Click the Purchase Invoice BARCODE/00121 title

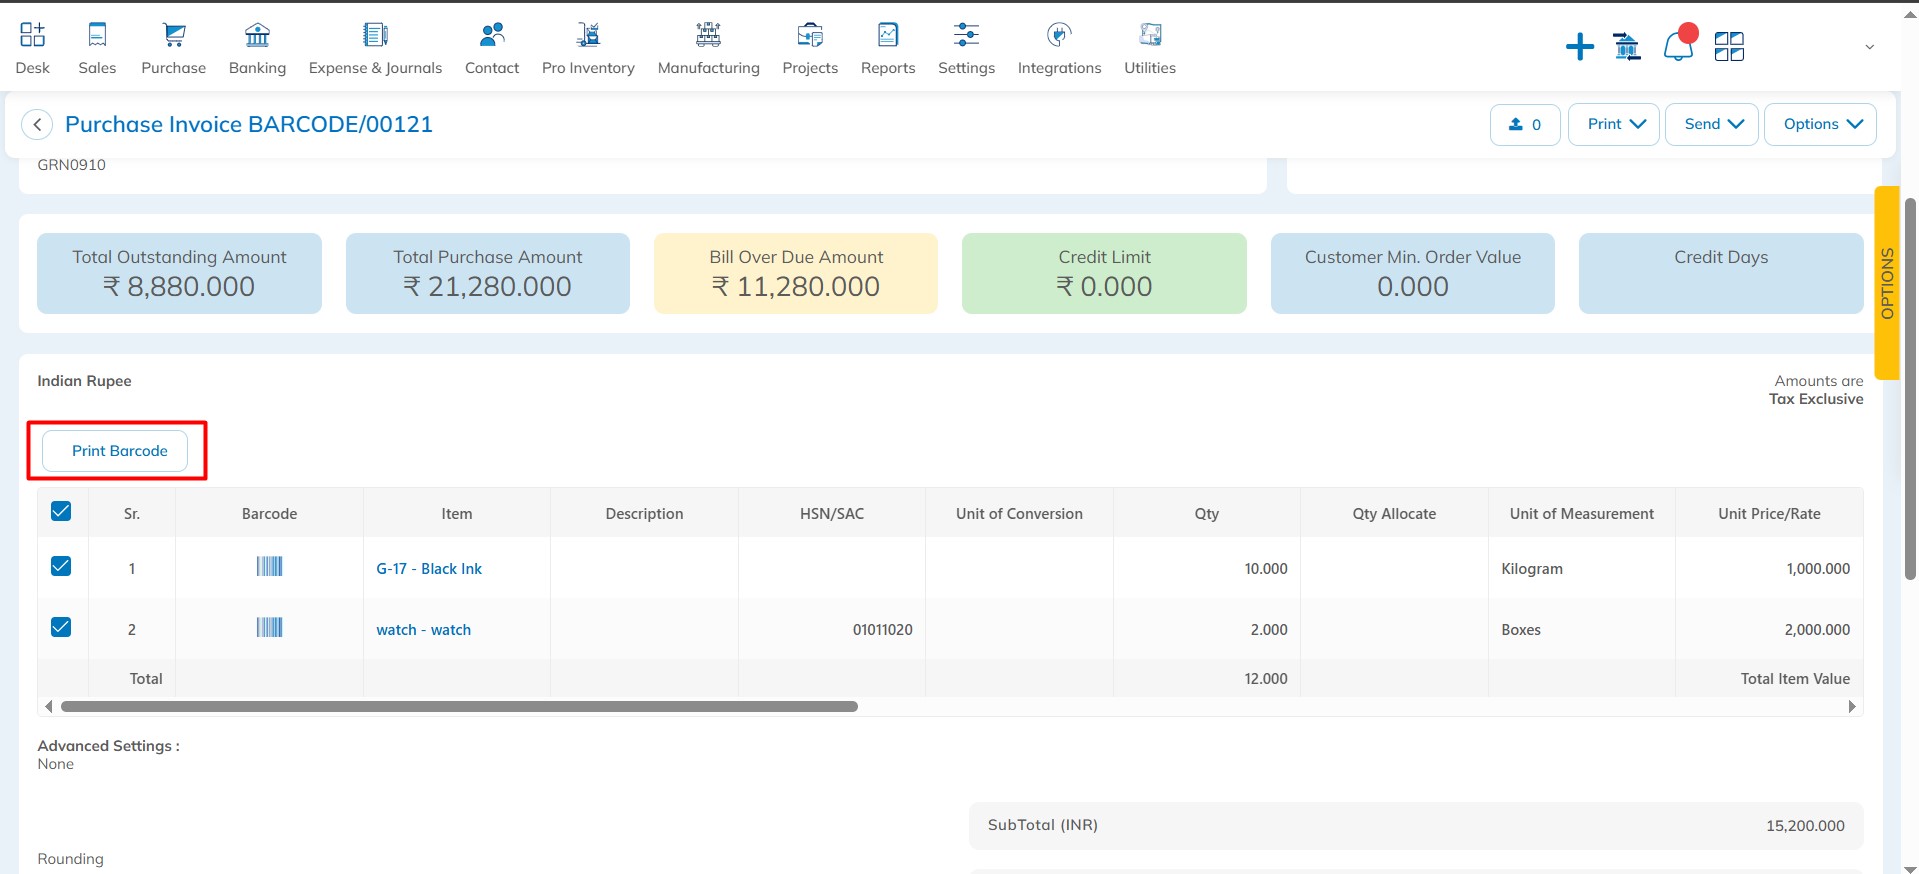249,124
